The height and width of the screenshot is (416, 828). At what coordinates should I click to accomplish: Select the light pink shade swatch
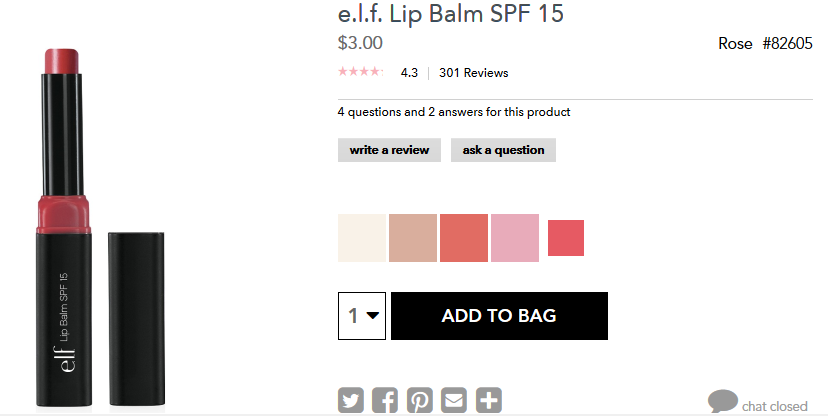tap(515, 238)
